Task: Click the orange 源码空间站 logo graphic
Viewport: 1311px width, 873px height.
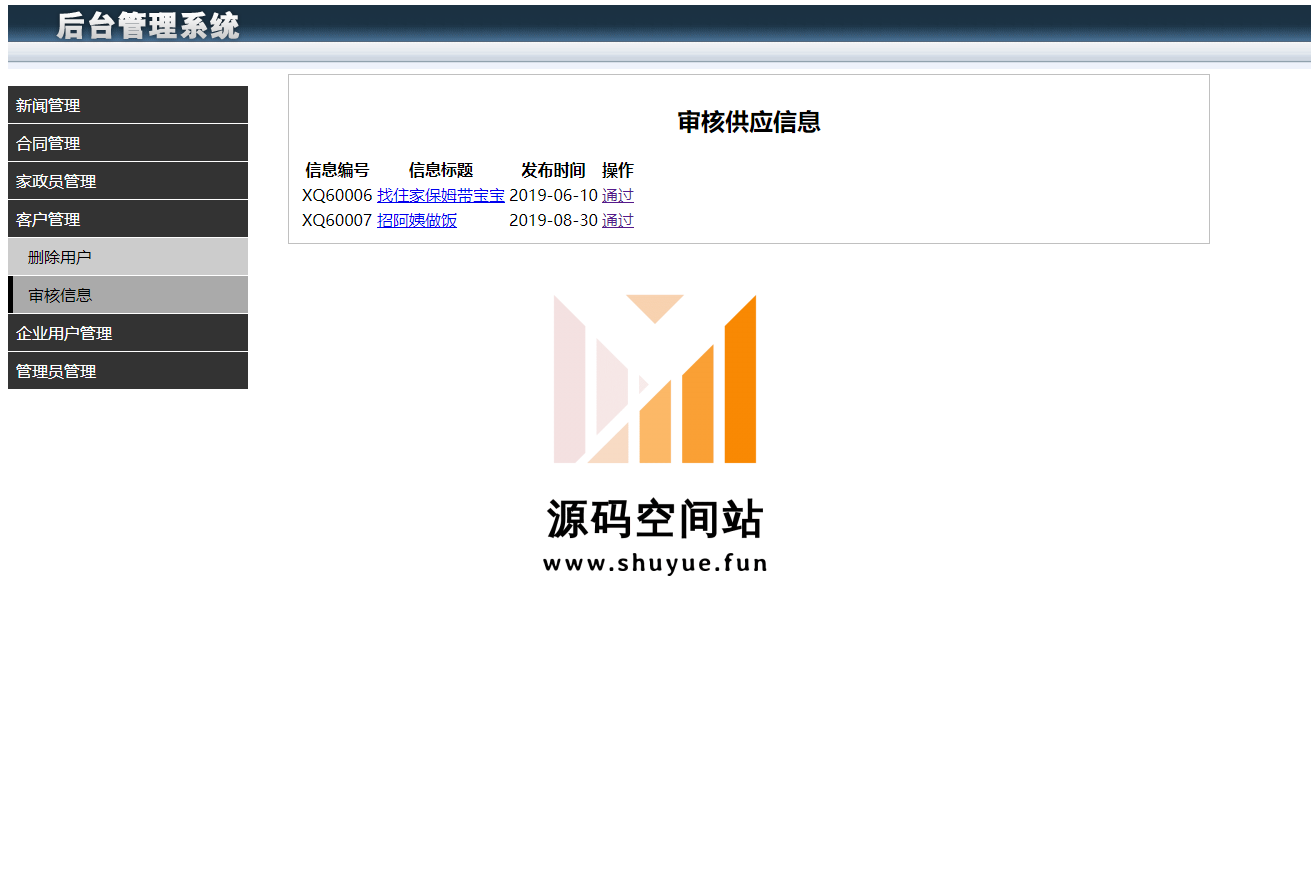Action: [655, 379]
